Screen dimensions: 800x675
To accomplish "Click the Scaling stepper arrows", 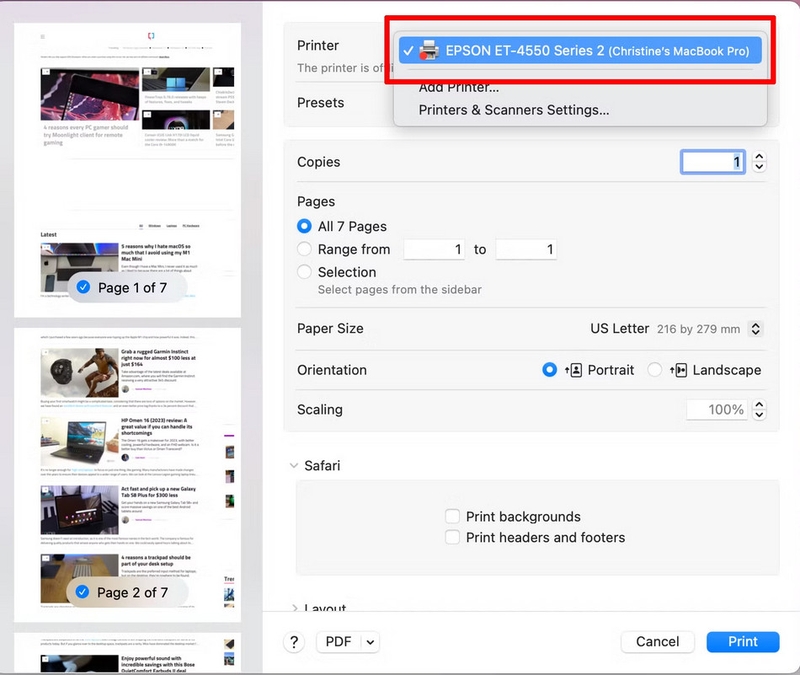I will pyautogui.click(x=759, y=410).
